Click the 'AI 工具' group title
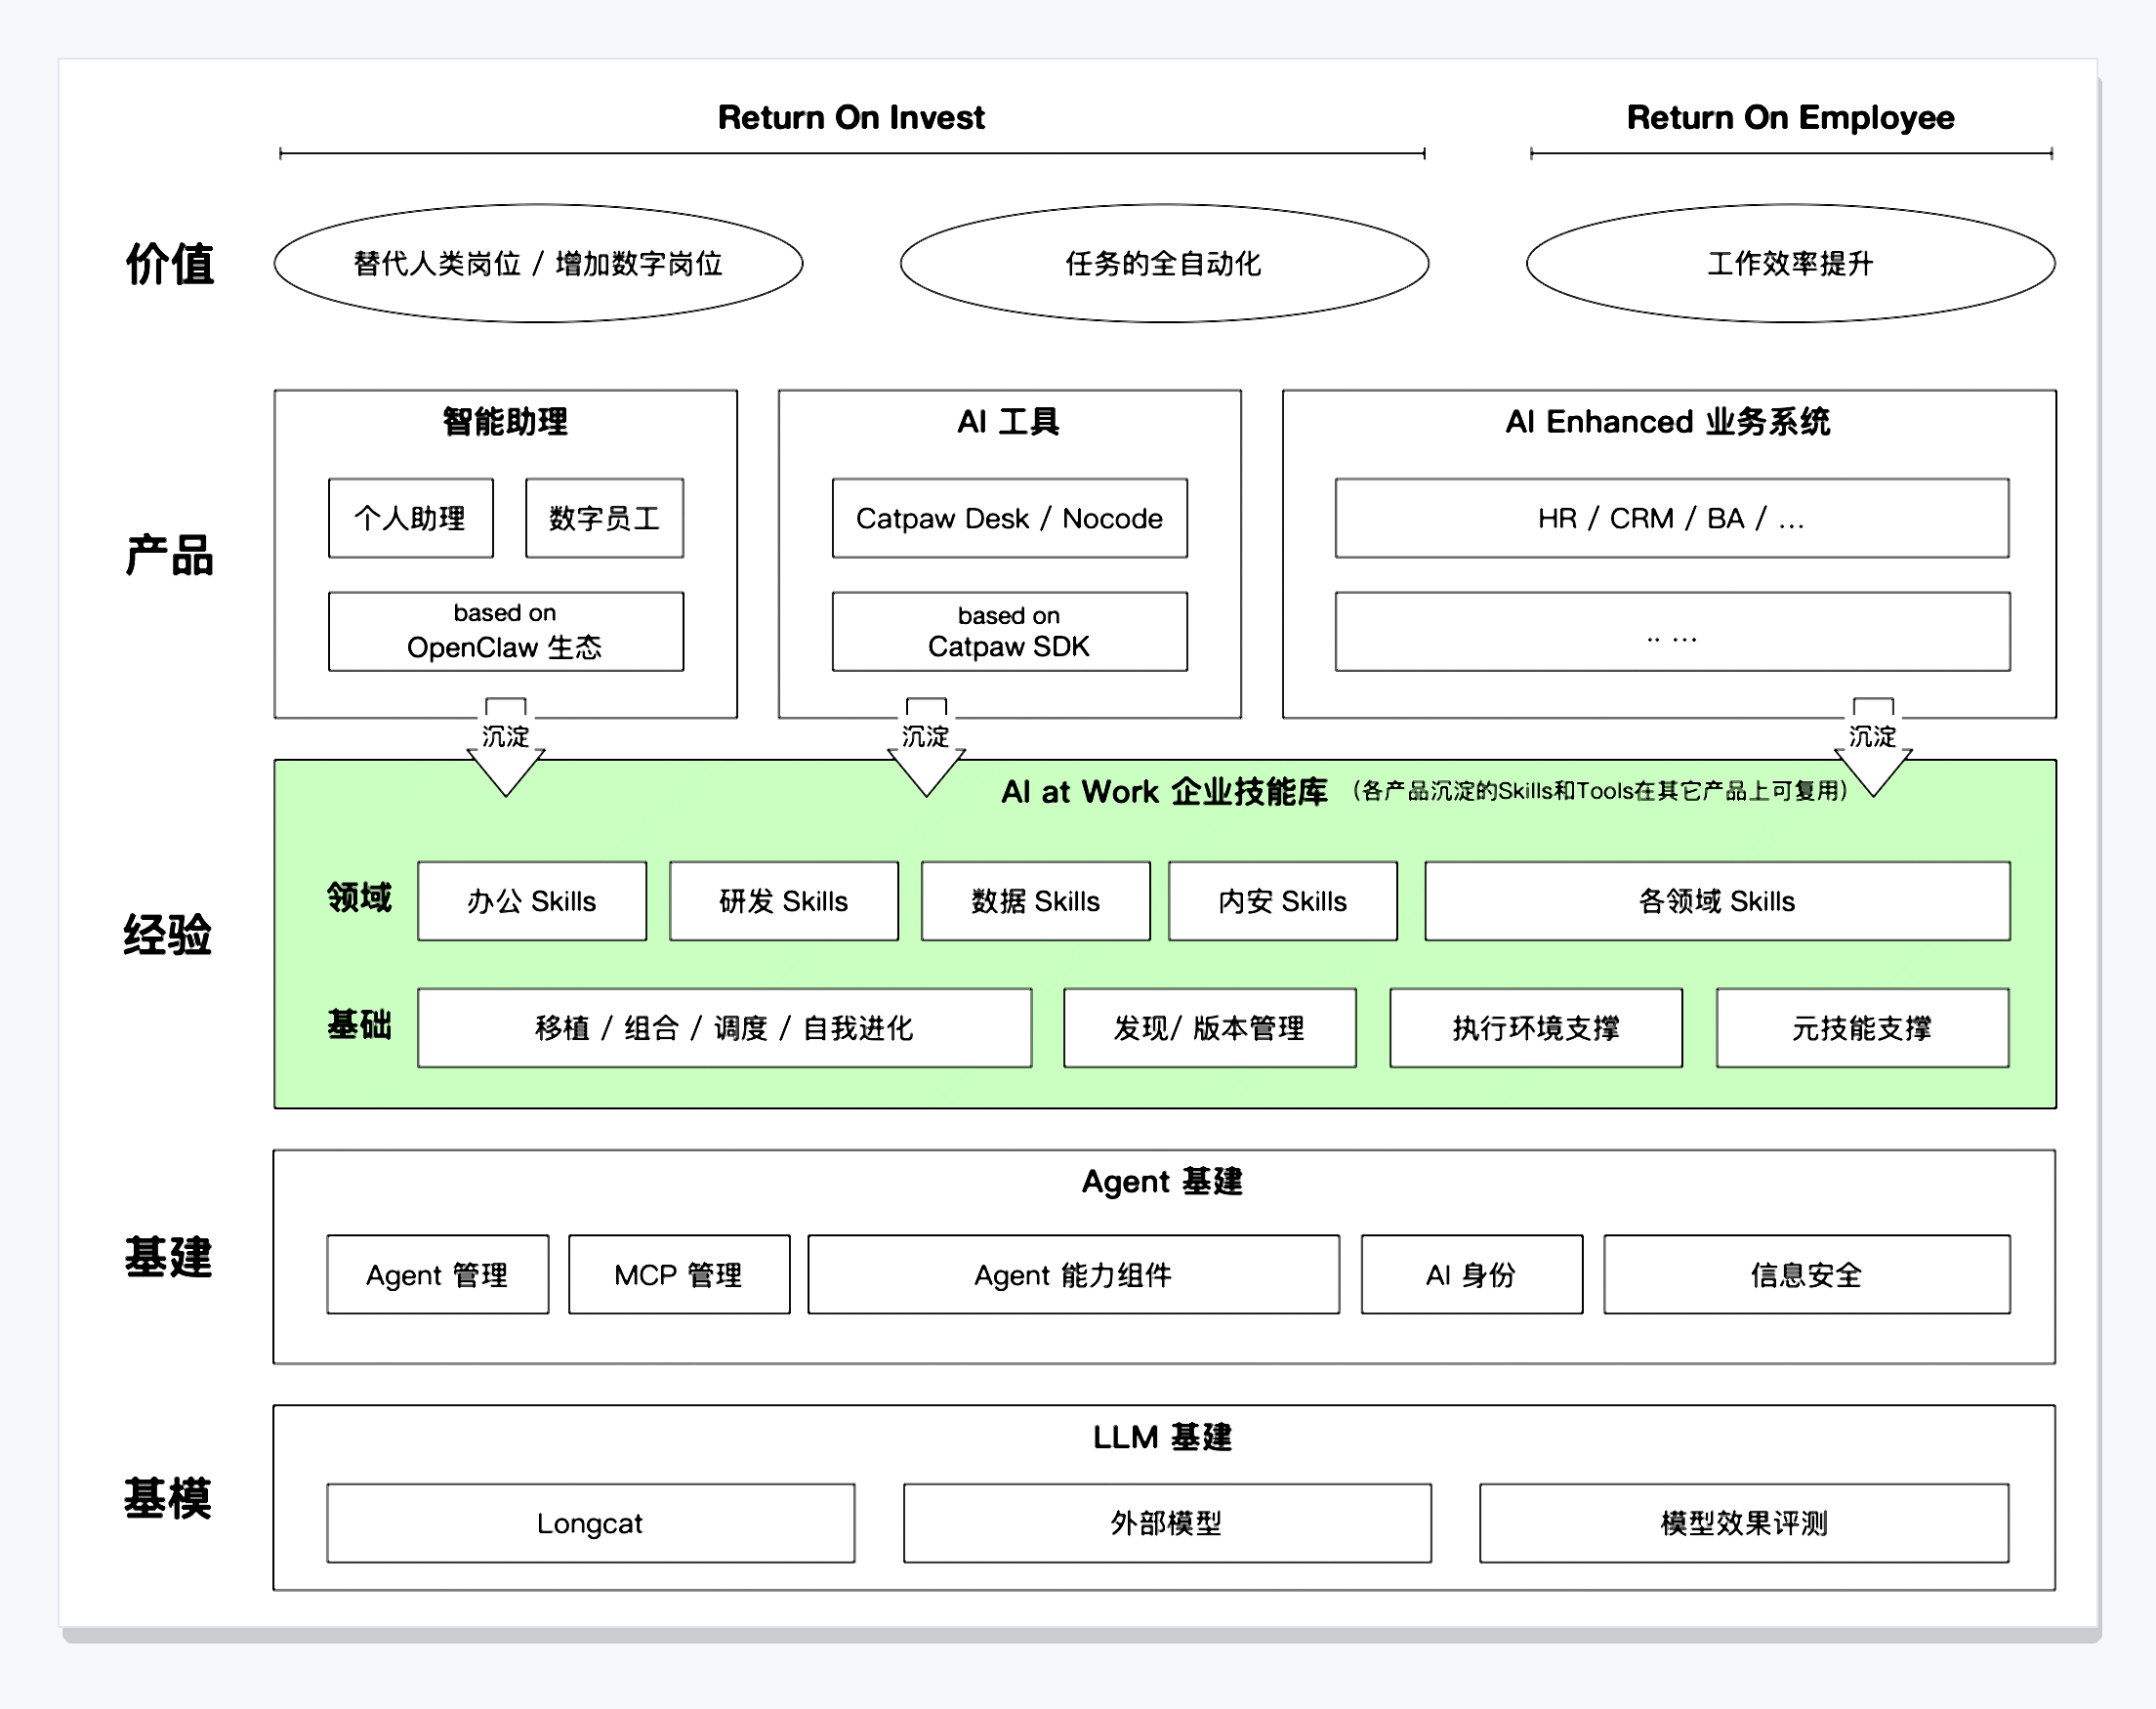 point(1008,422)
